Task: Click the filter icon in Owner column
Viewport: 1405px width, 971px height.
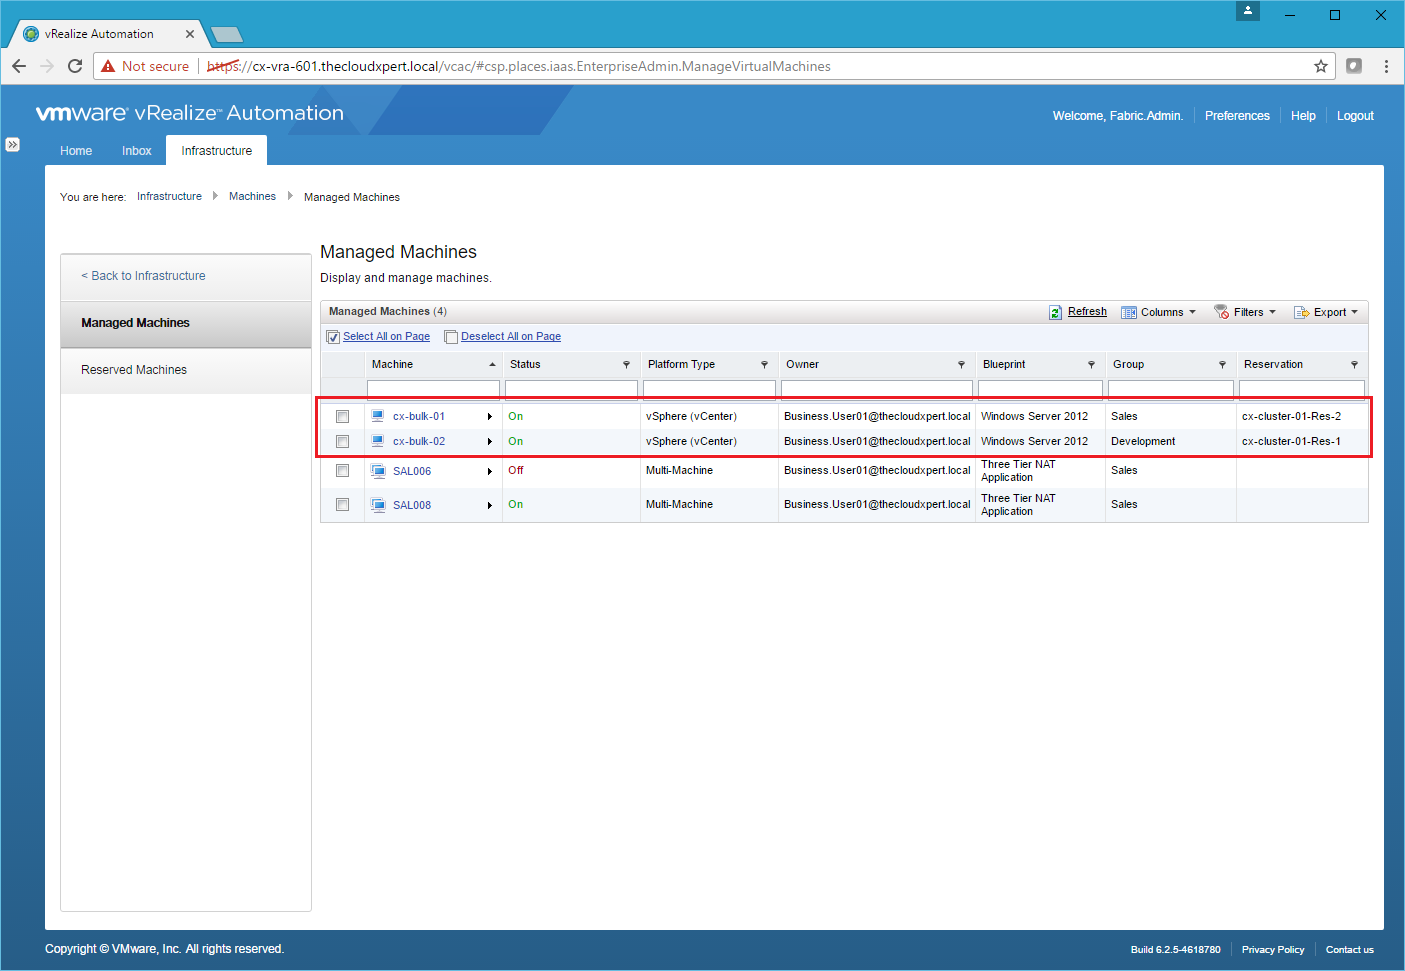Action: pyautogui.click(x=961, y=365)
